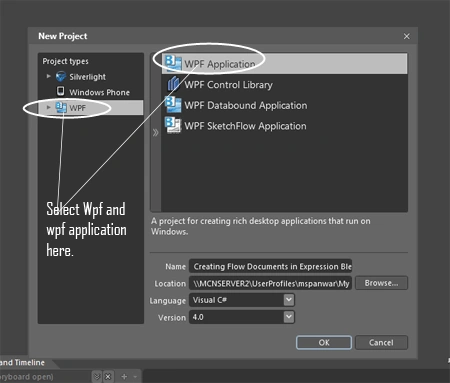Viewport: 450px width, 383px height.
Task: Click the Name input field
Action: pyautogui.click(x=270, y=266)
